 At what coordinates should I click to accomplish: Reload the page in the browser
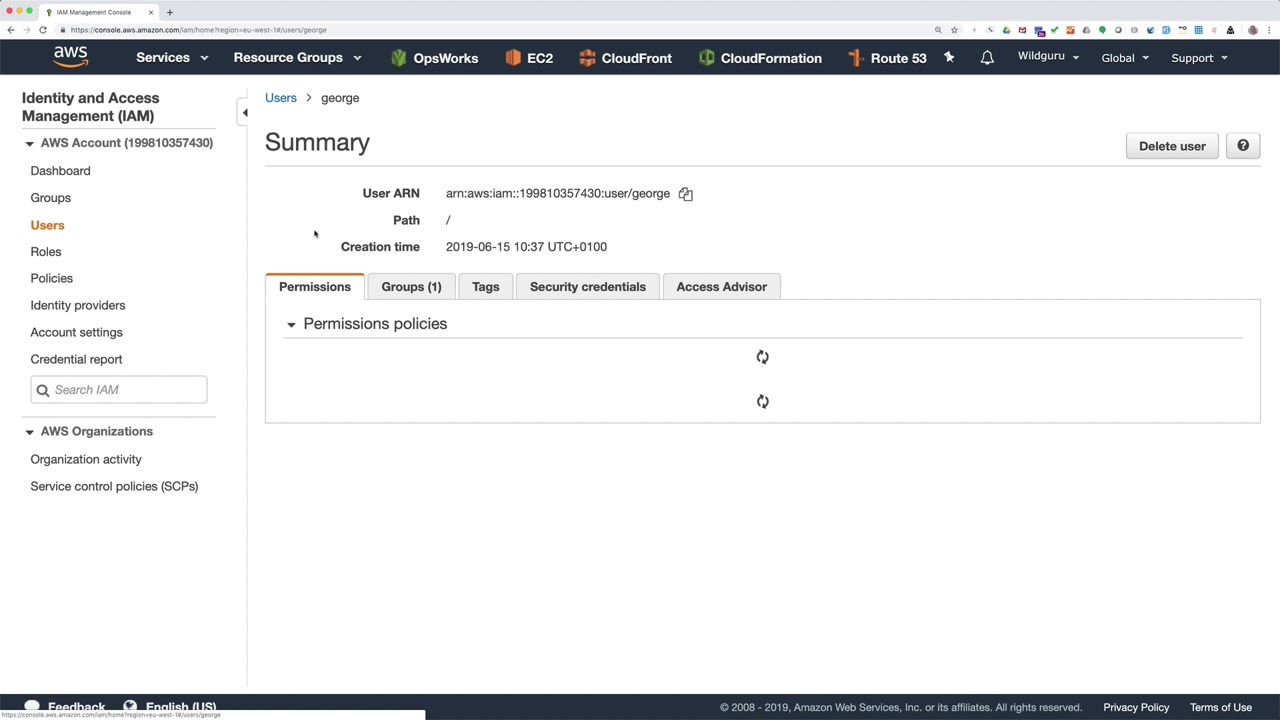pyautogui.click(x=43, y=30)
